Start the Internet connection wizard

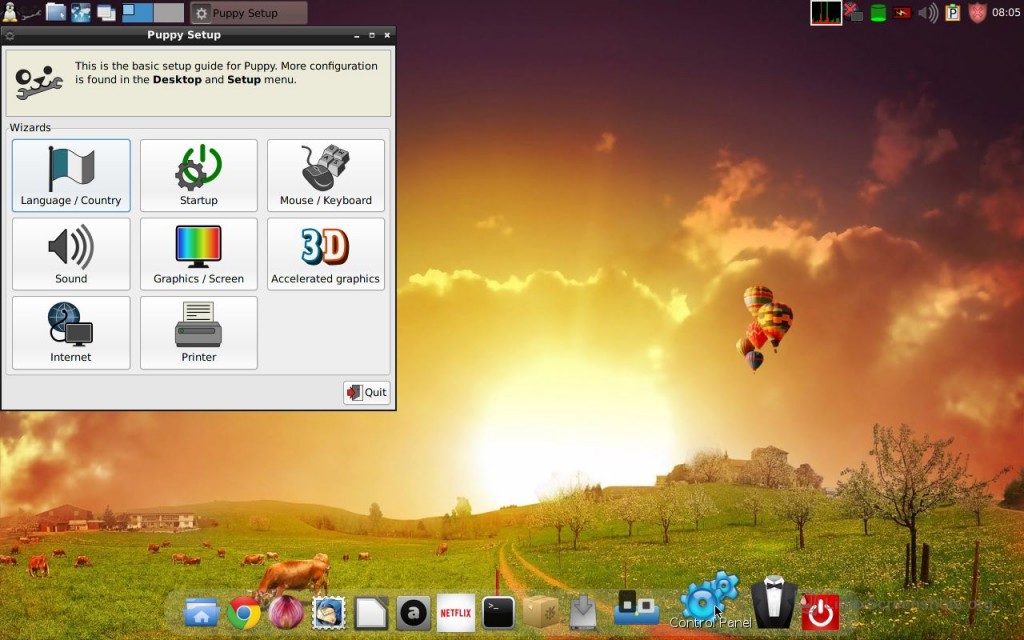point(71,332)
